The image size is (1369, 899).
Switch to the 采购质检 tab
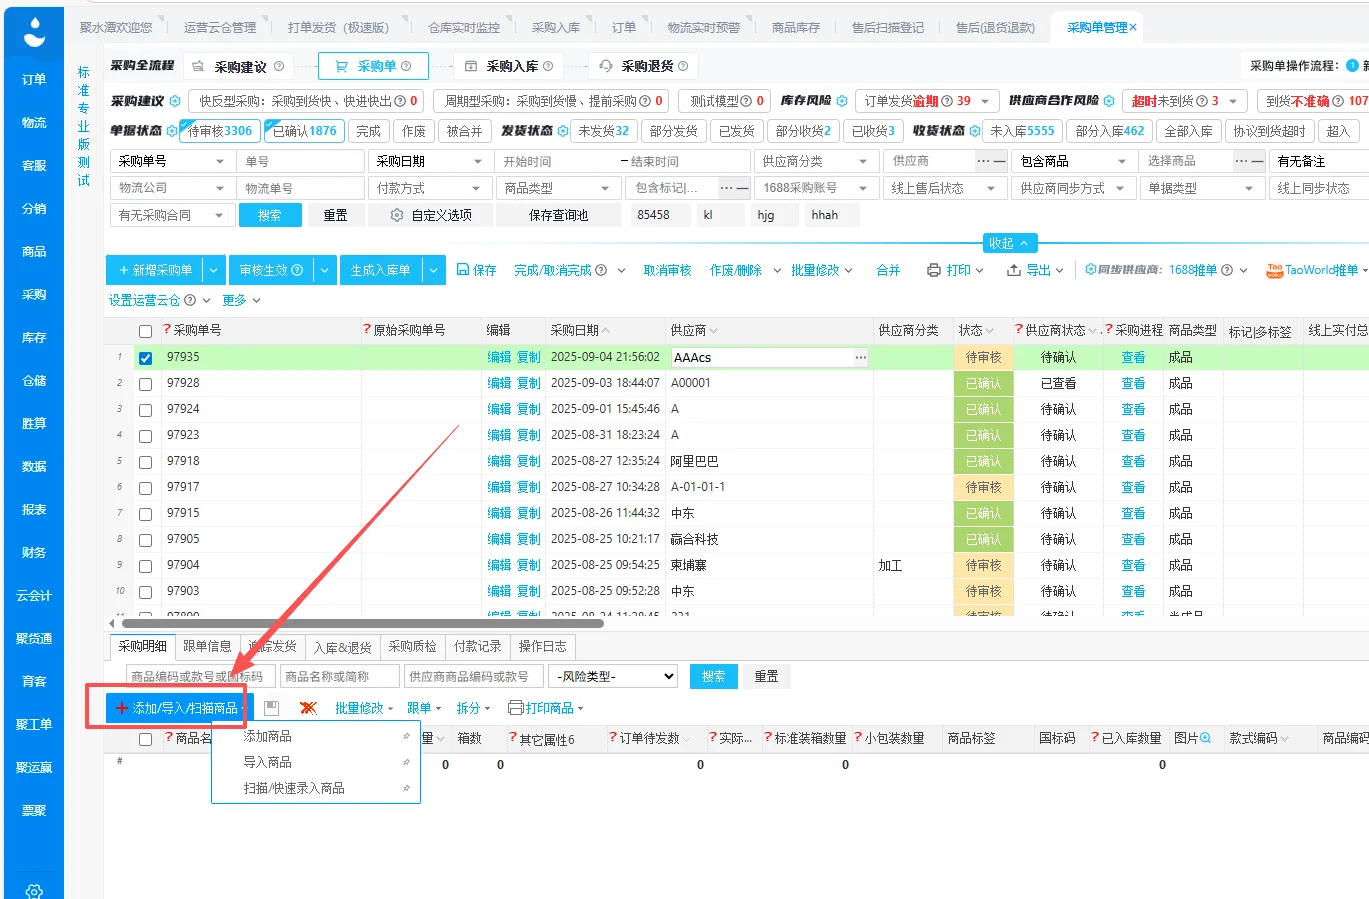point(412,646)
